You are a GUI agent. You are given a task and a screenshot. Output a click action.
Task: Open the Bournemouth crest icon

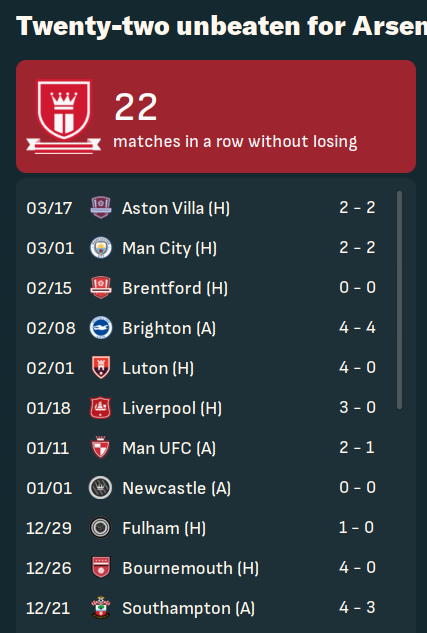click(100, 567)
